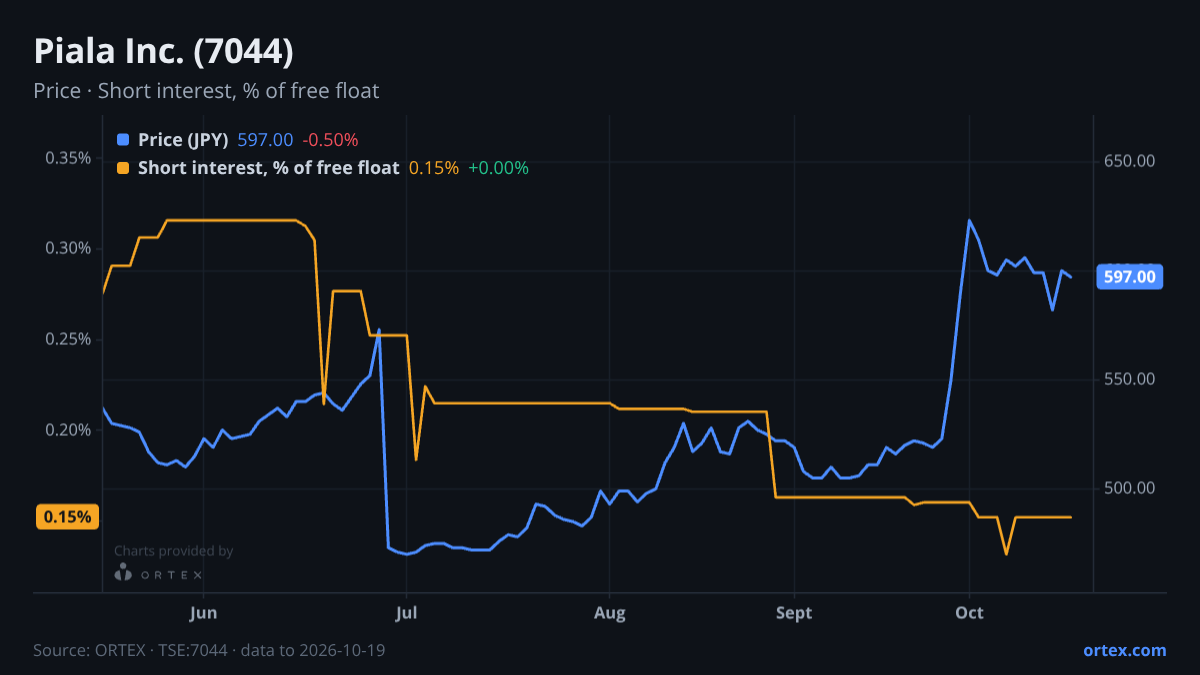The image size is (1200, 675).
Task: Click the Piala Inc. (7044) title
Action: 163,51
